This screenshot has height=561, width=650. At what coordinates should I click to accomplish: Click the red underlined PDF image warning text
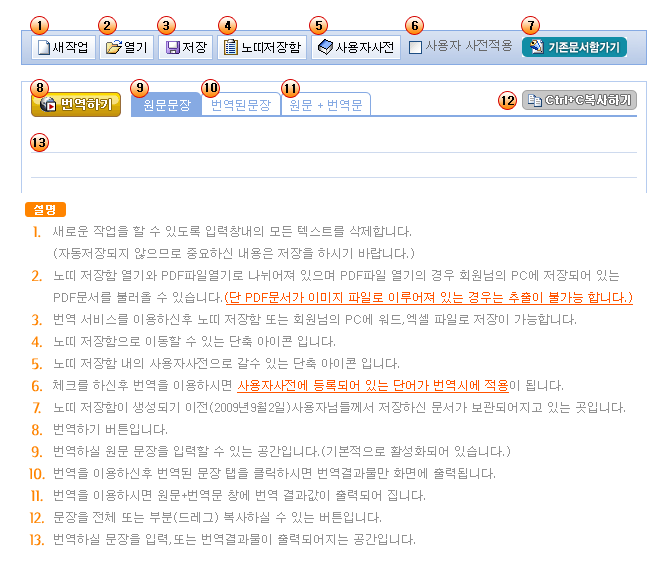click(428, 297)
